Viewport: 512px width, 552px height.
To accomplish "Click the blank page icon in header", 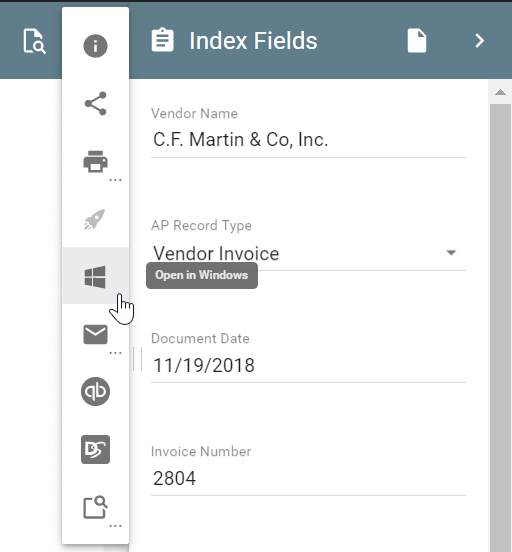I will click(417, 41).
